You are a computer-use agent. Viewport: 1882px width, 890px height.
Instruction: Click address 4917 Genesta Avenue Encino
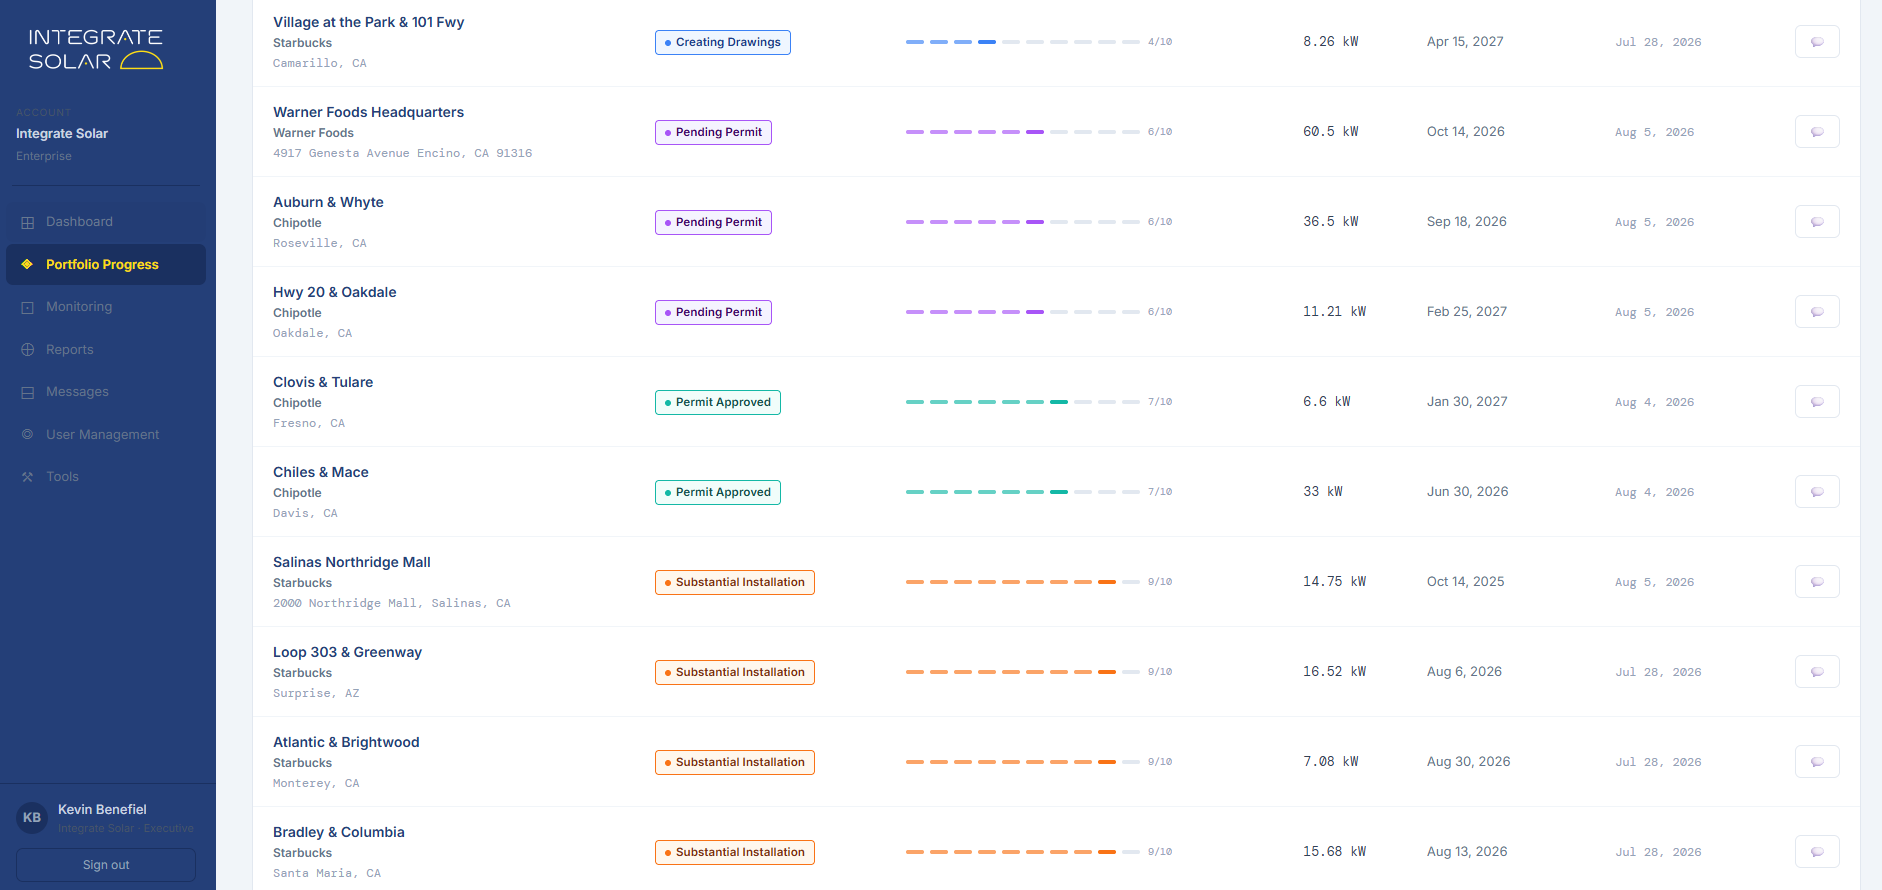point(403,153)
